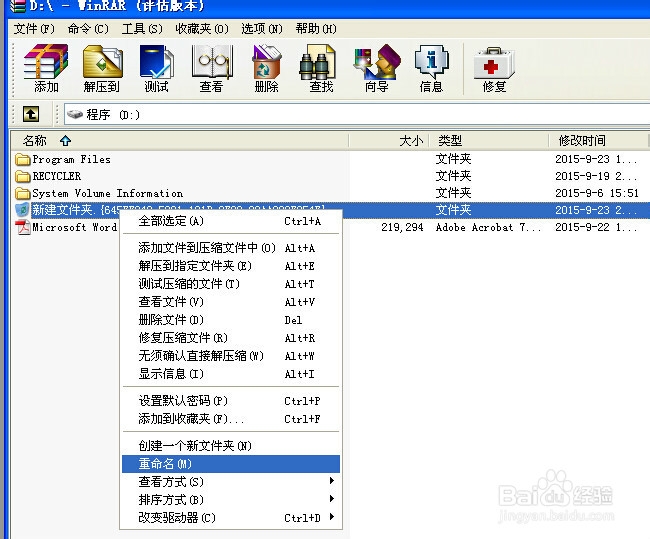Screen dimensions: 650x539
Task: Open the 命令(C) menu
Action: coord(88,29)
